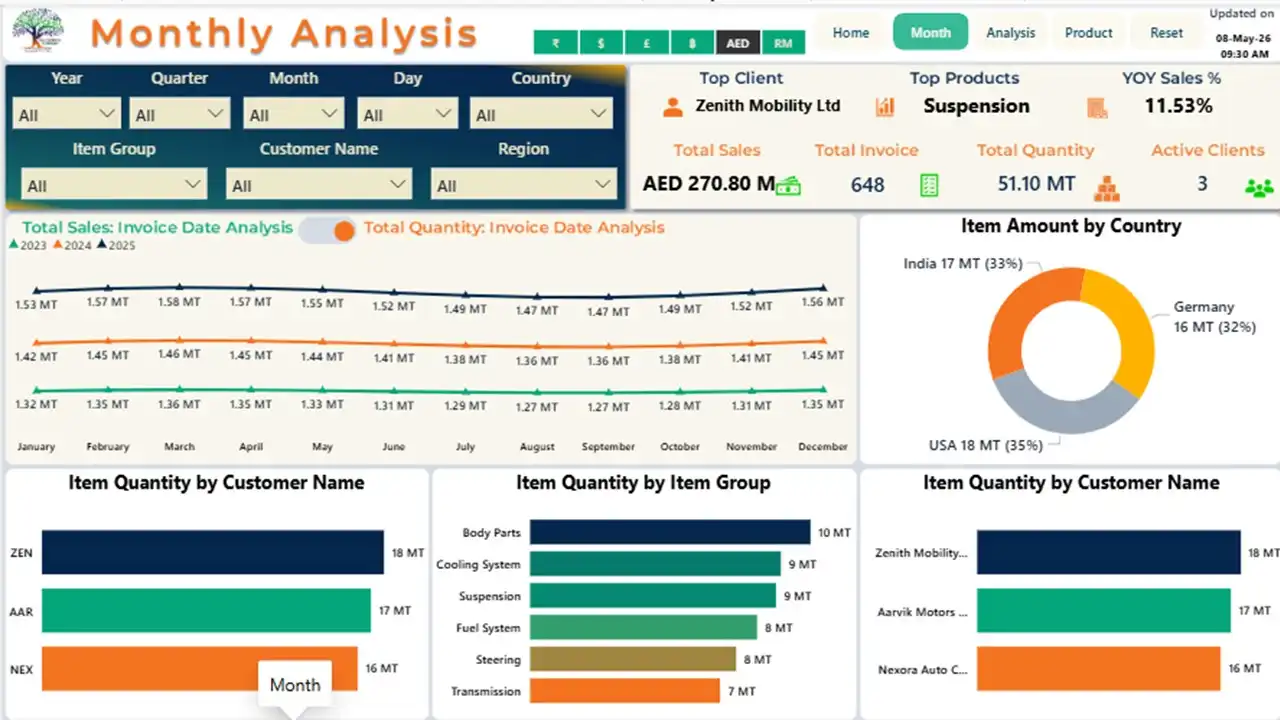Image resolution: width=1280 pixels, height=720 pixels.
Task: Select the AED currency button
Action: click(738, 43)
